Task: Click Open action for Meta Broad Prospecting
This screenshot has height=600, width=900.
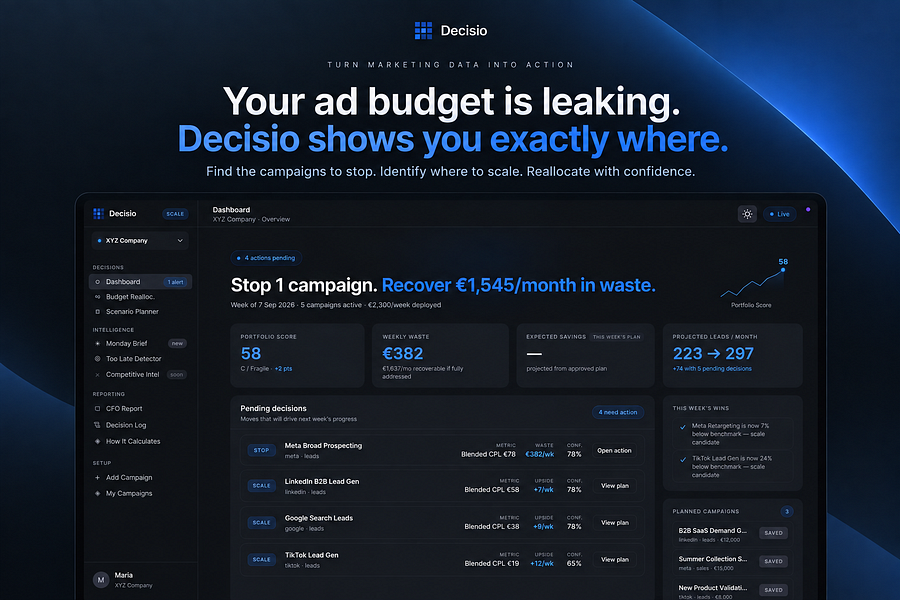Action: pyautogui.click(x=614, y=451)
